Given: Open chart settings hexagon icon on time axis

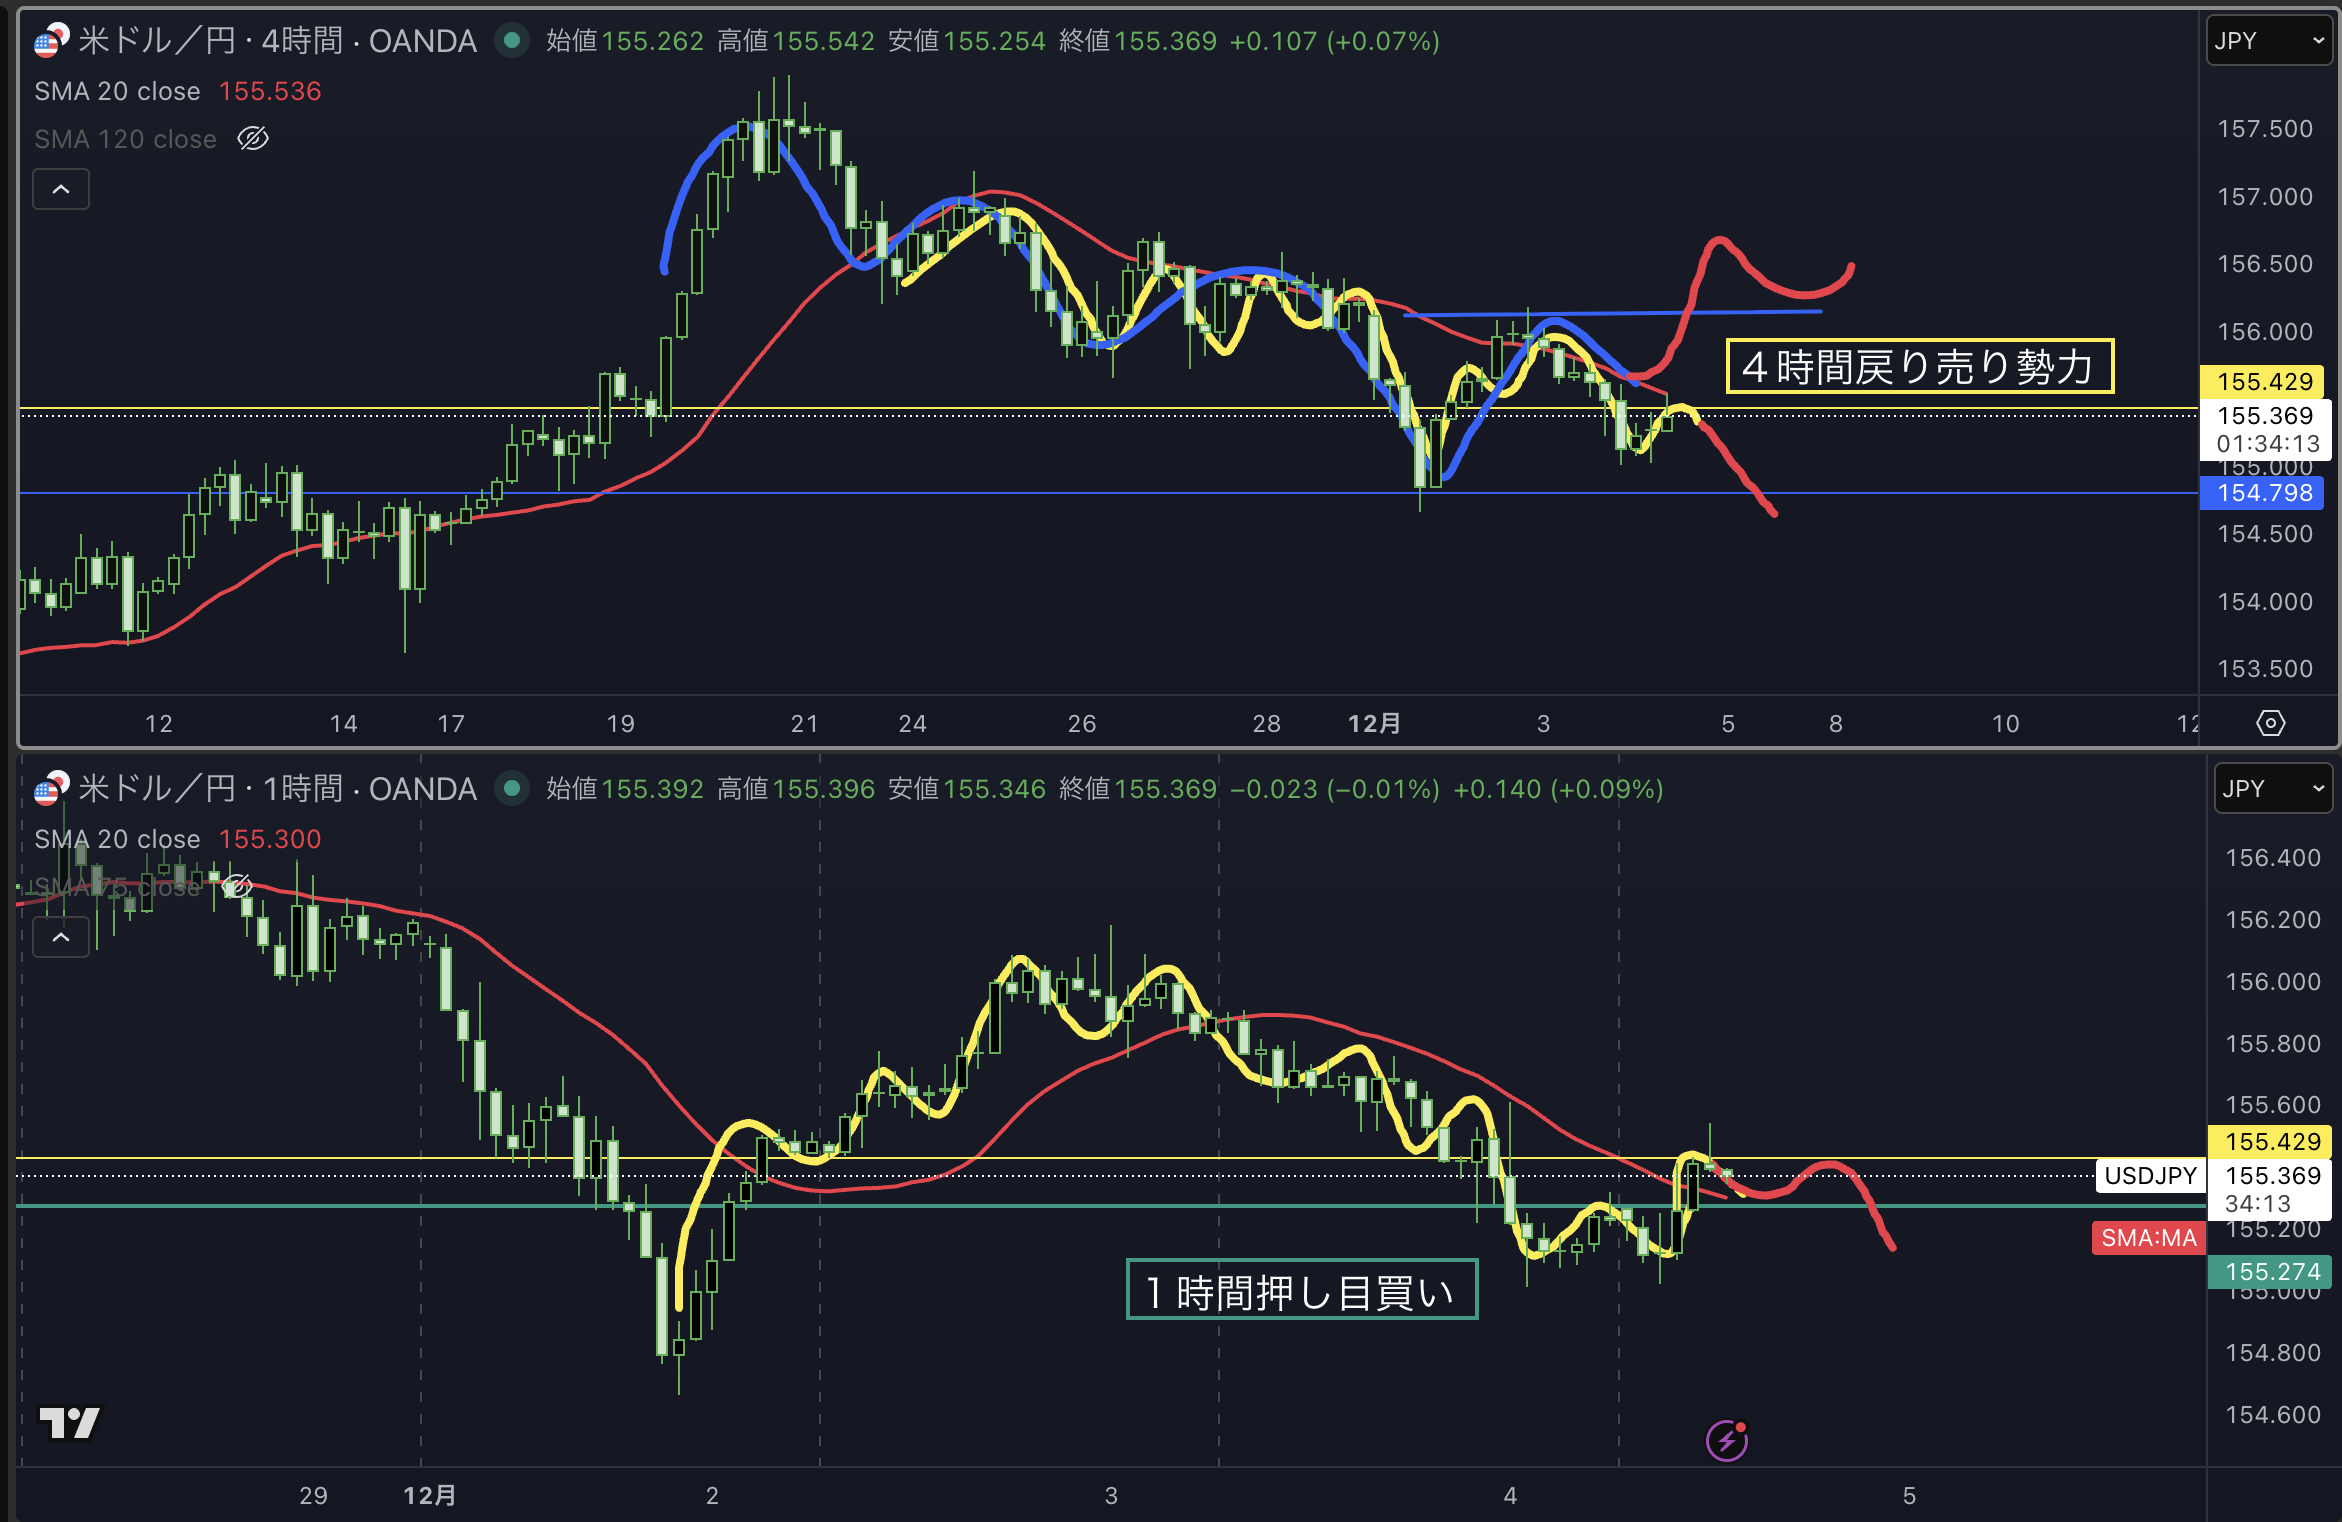Looking at the screenshot, I should 2270,723.
